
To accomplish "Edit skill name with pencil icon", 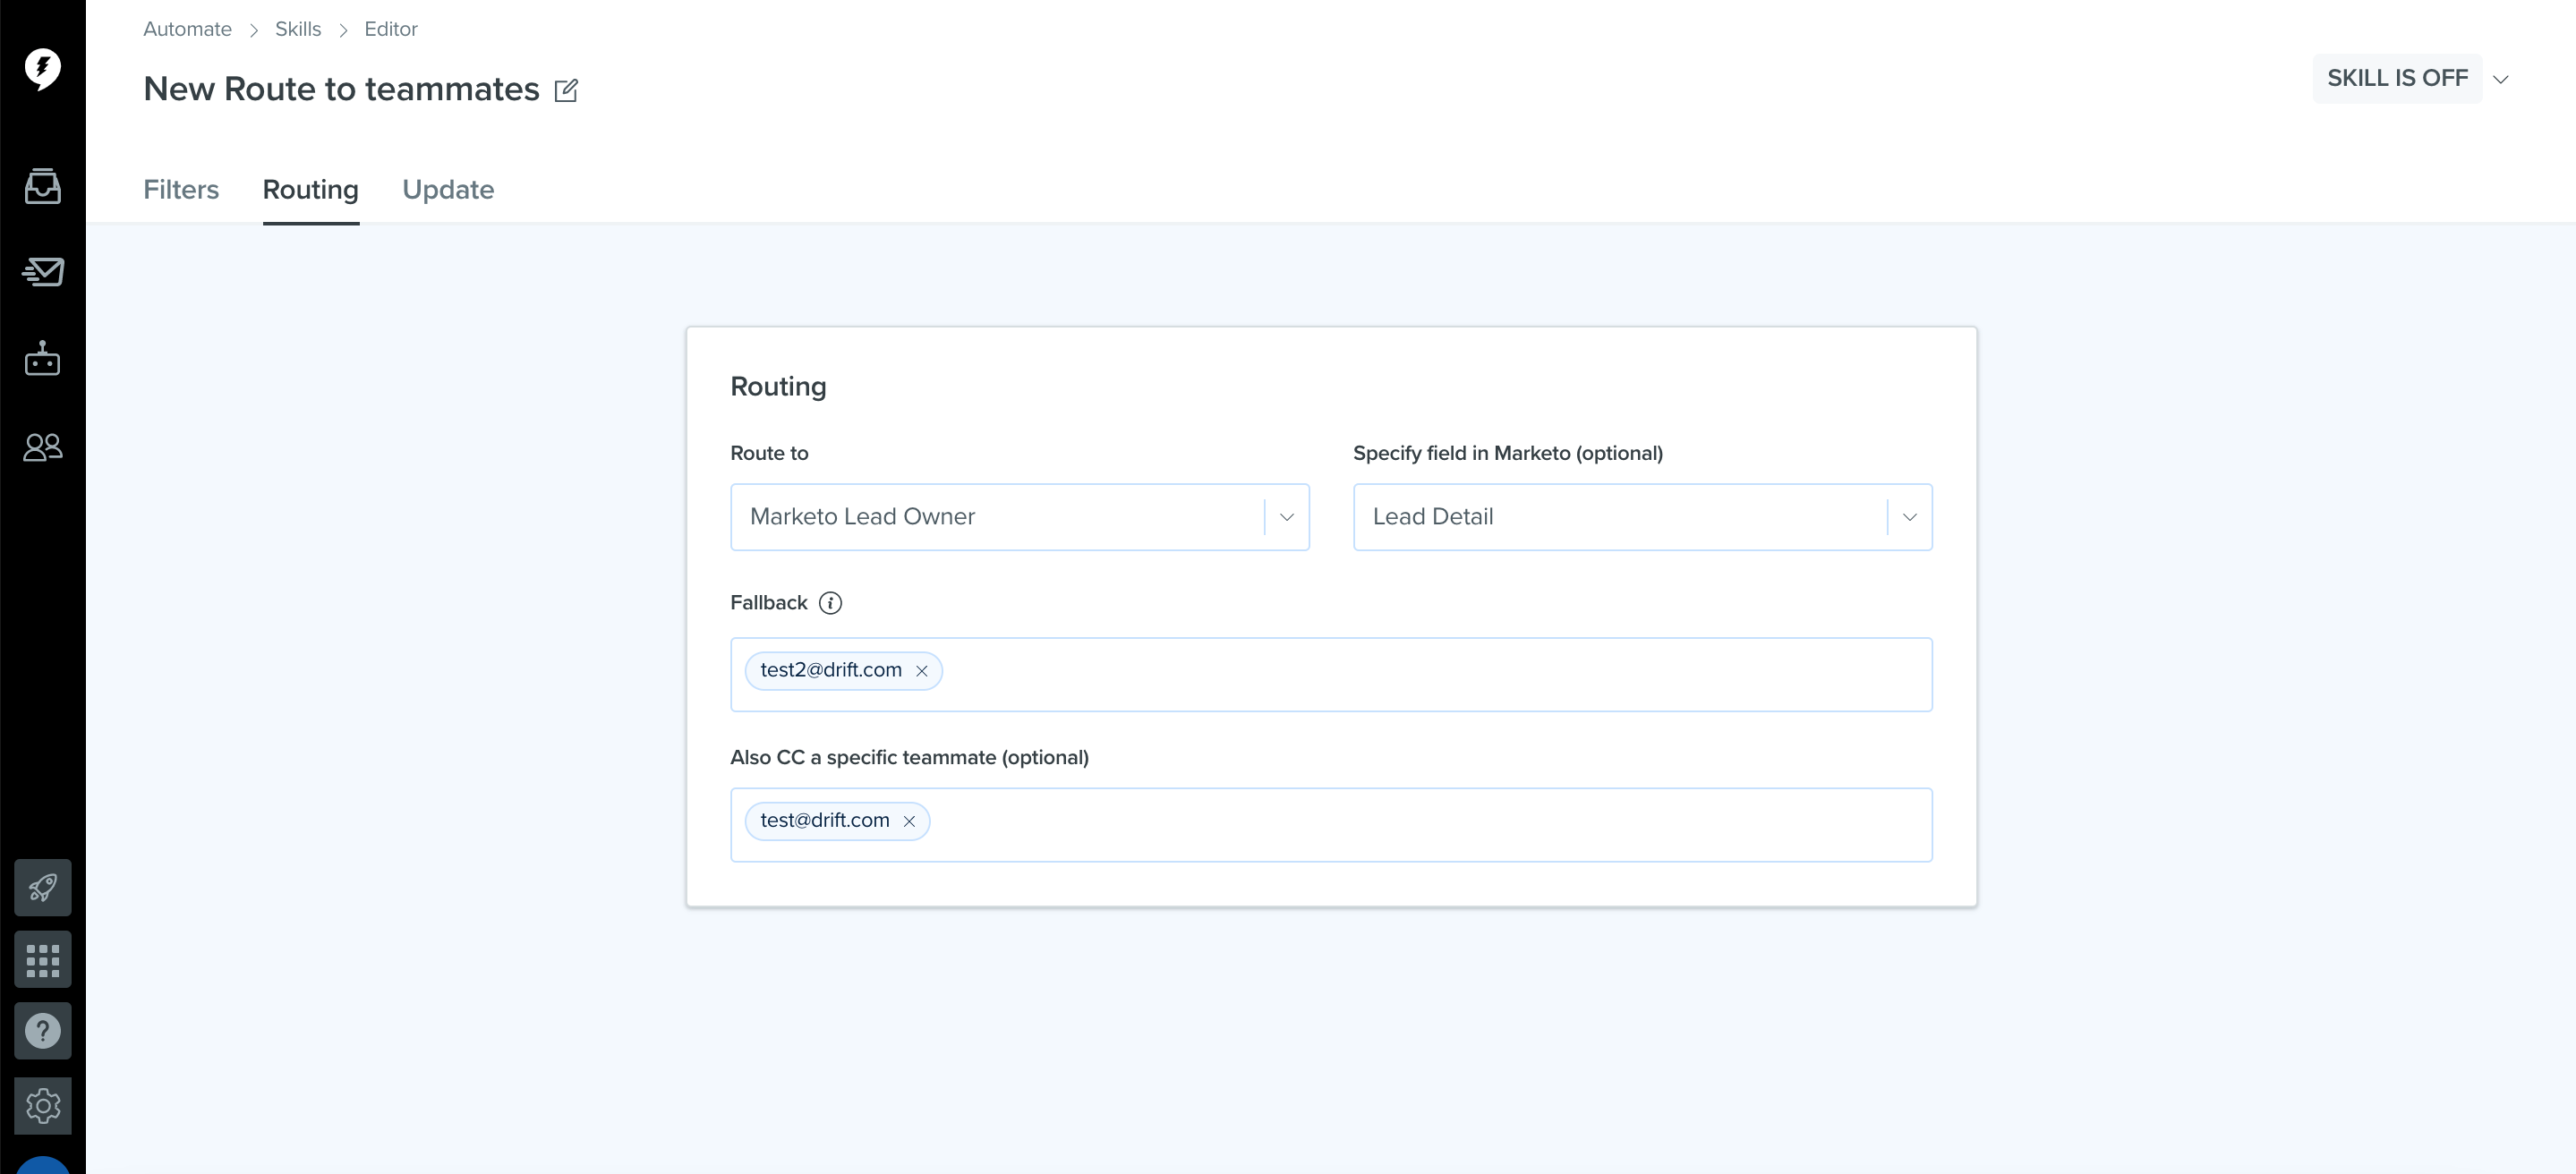I will (566, 90).
